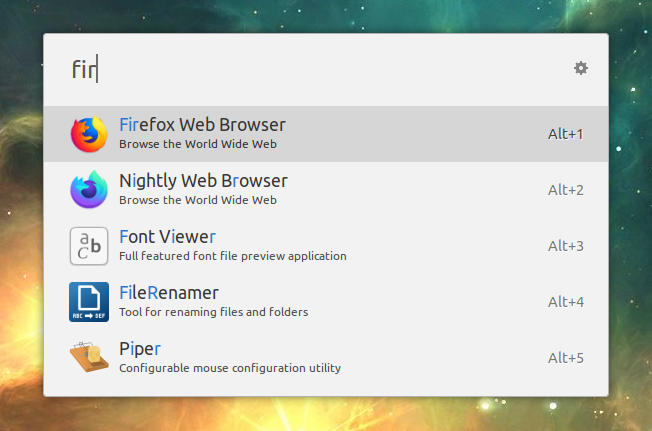Click the Piper mousetrap icon

click(89, 357)
